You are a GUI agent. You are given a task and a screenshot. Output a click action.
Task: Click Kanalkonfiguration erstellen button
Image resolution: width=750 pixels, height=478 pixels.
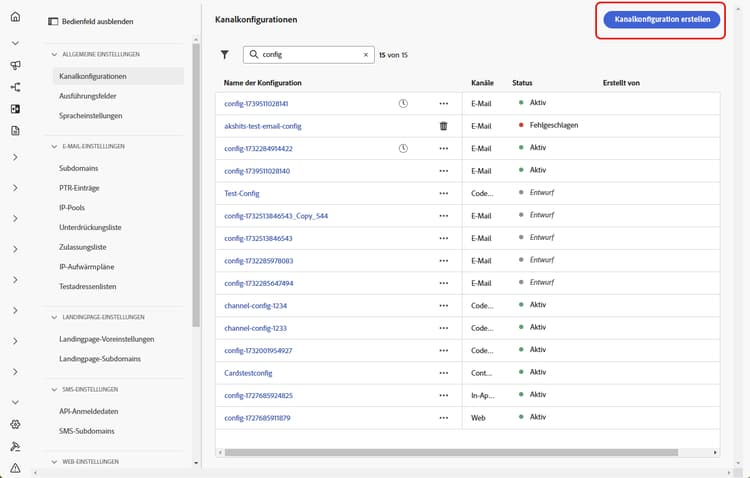pyautogui.click(x=660, y=20)
